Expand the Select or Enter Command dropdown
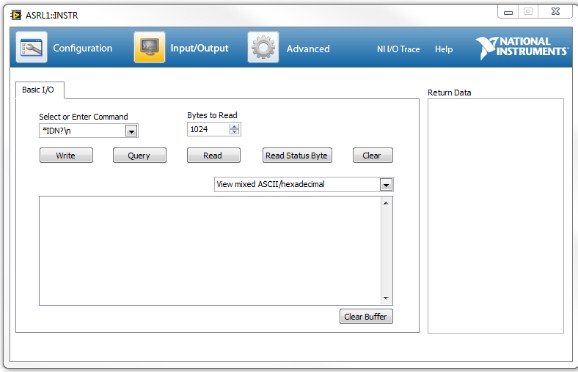 click(x=131, y=131)
